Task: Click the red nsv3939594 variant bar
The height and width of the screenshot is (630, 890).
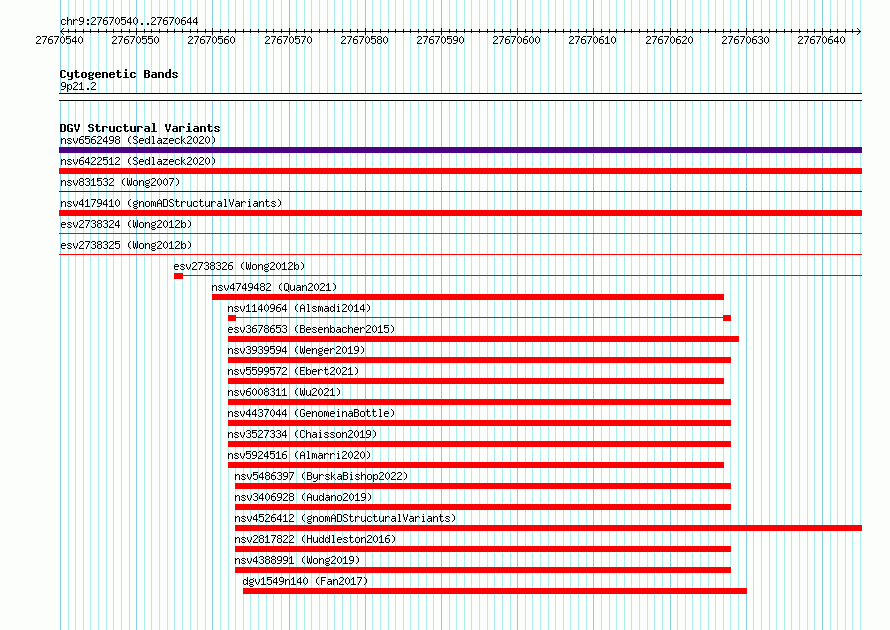Action: click(479, 360)
